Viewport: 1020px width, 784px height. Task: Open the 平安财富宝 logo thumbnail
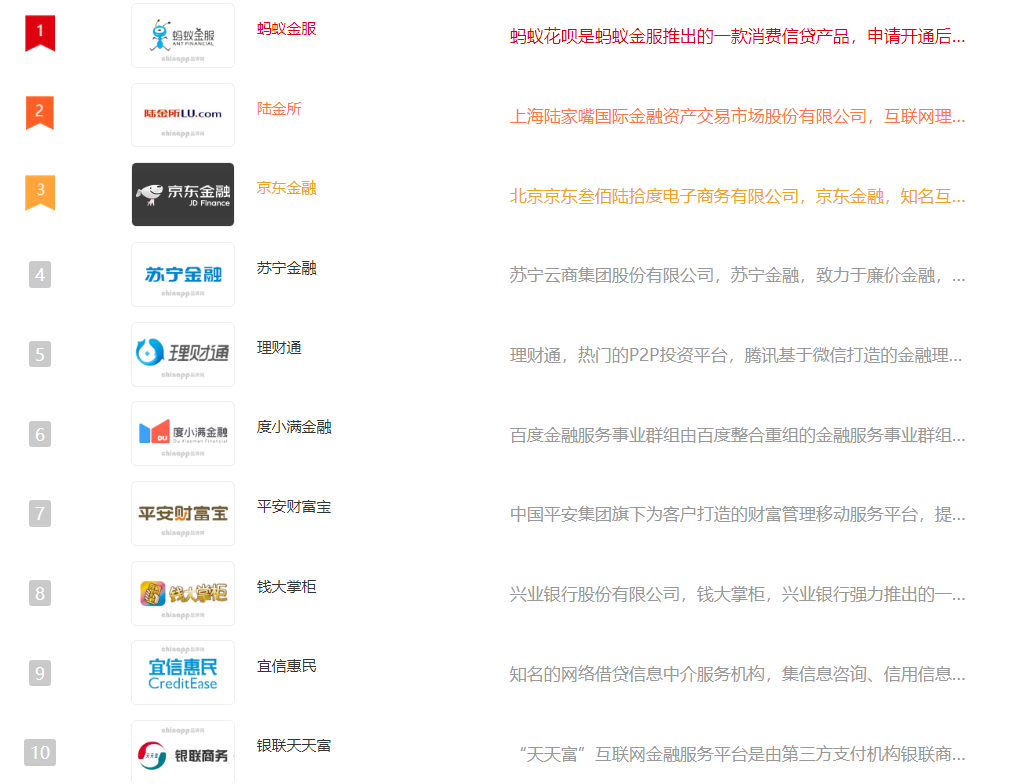point(183,513)
